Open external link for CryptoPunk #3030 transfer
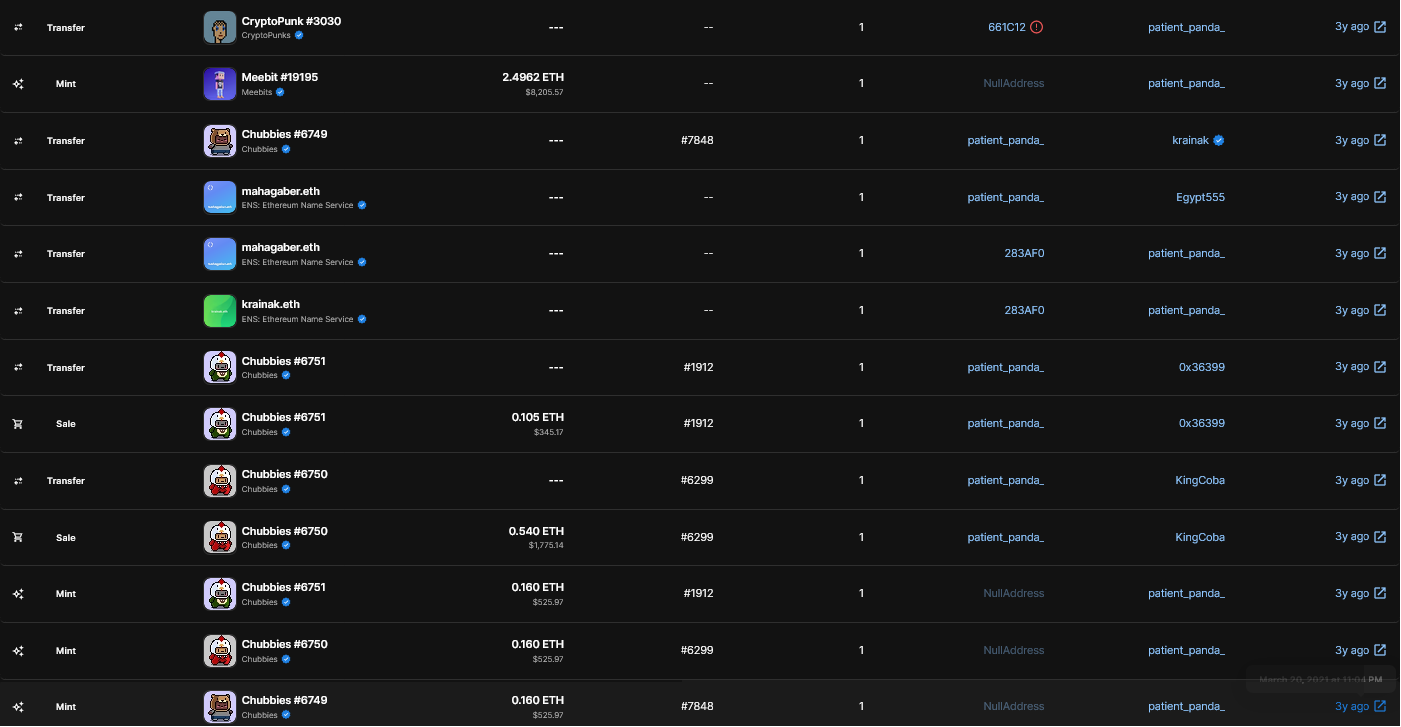 1380,27
